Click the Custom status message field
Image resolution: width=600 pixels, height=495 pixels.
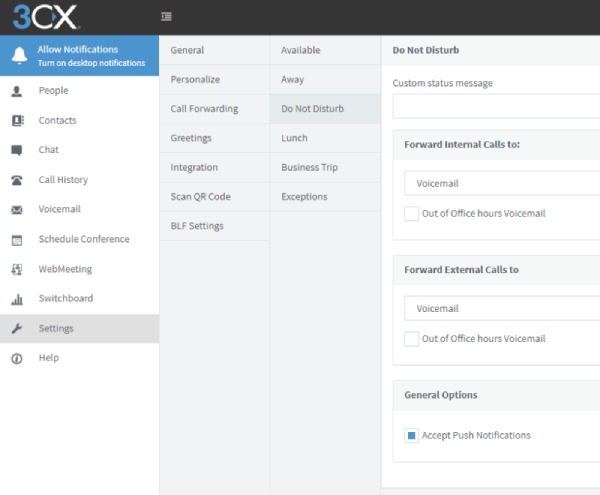(496, 106)
